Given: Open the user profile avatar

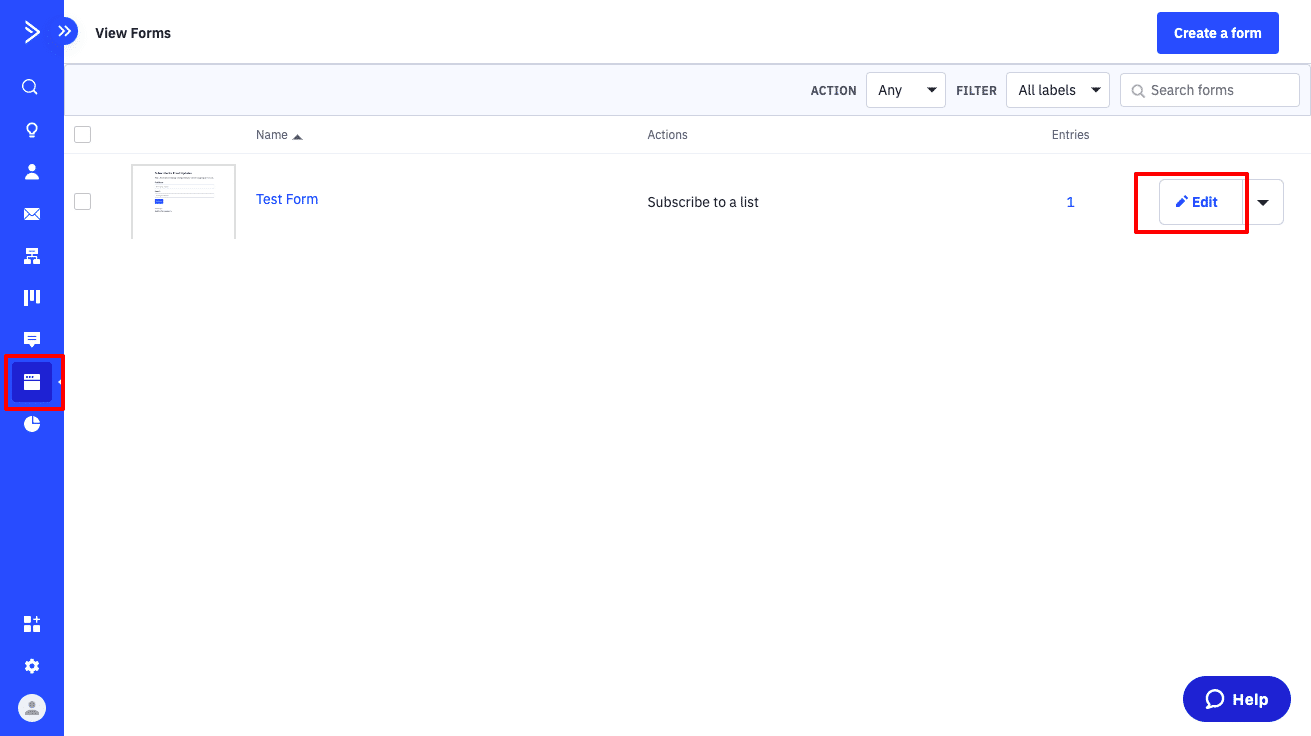Looking at the screenshot, I should coord(32,708).
